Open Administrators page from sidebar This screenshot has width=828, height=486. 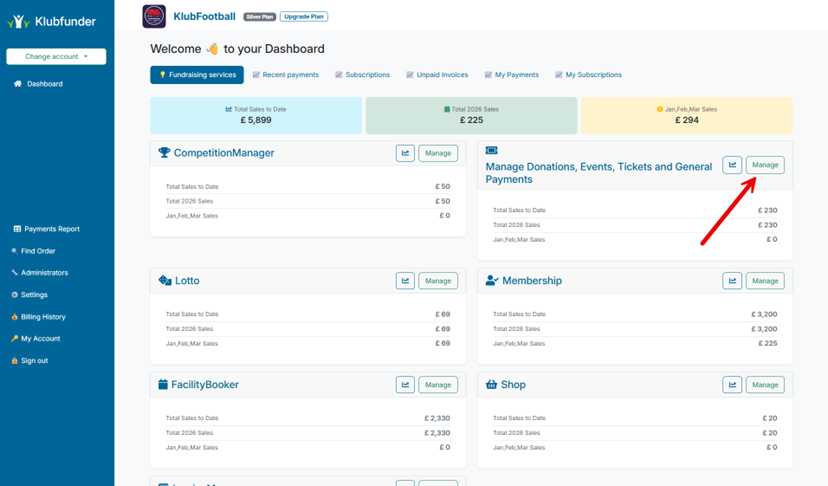[44, 273]
